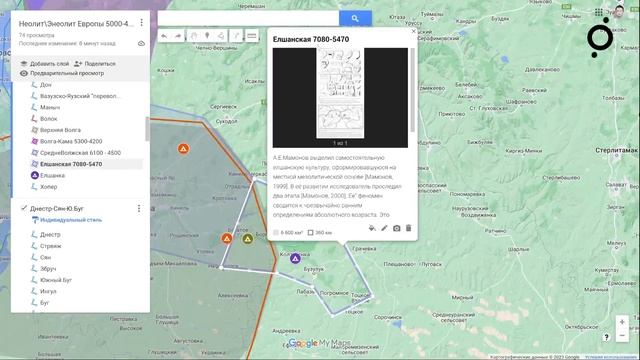Image resolution: width=640 pixels, height=360 pixels.
Task: Redo the map edit
Action: point(178,36)
